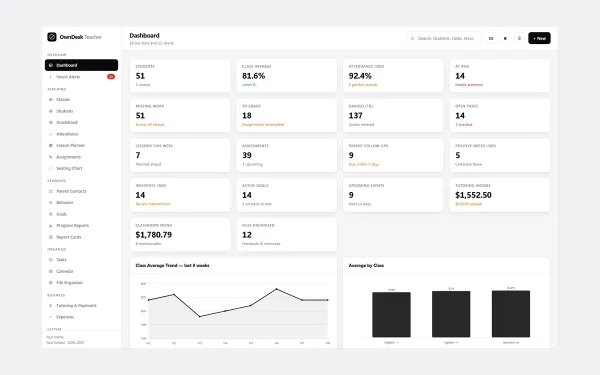
Task: Open Tutoring & Payments in sidebar
Action: 81,305
